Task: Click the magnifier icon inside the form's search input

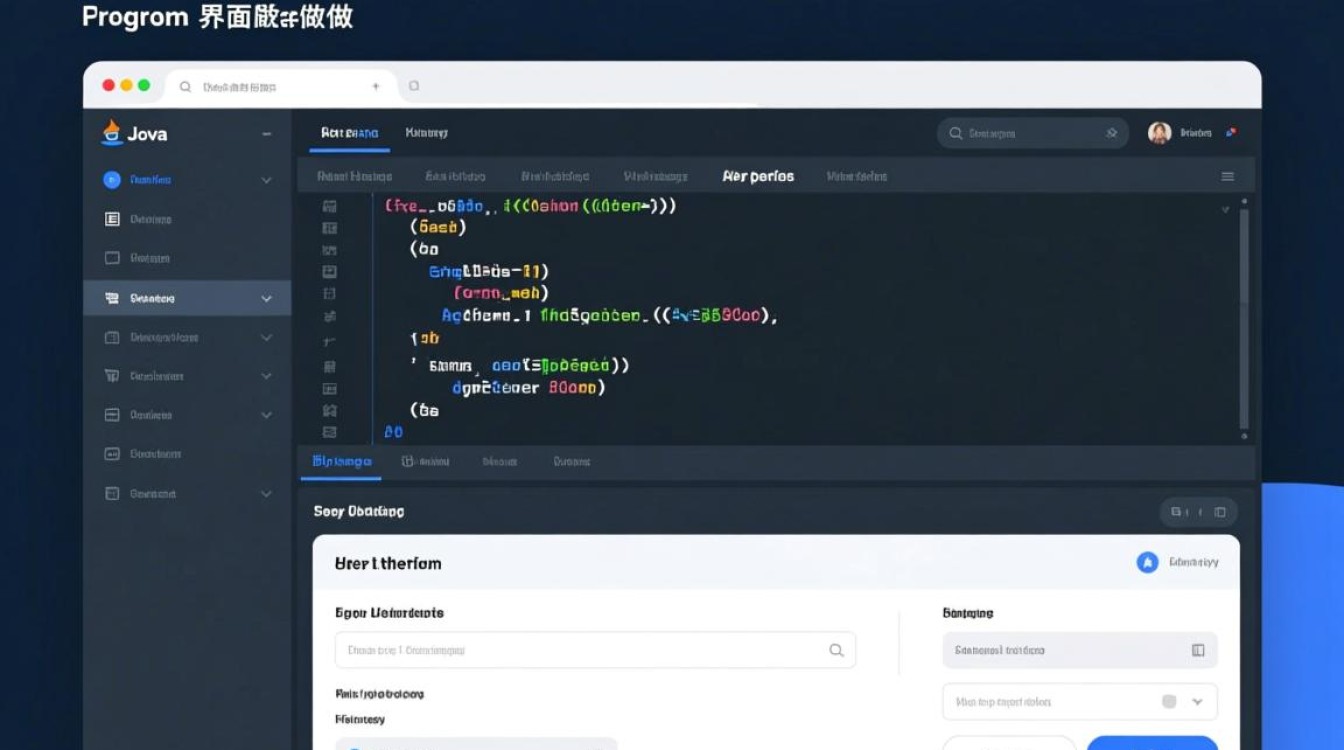Action: 836,649
